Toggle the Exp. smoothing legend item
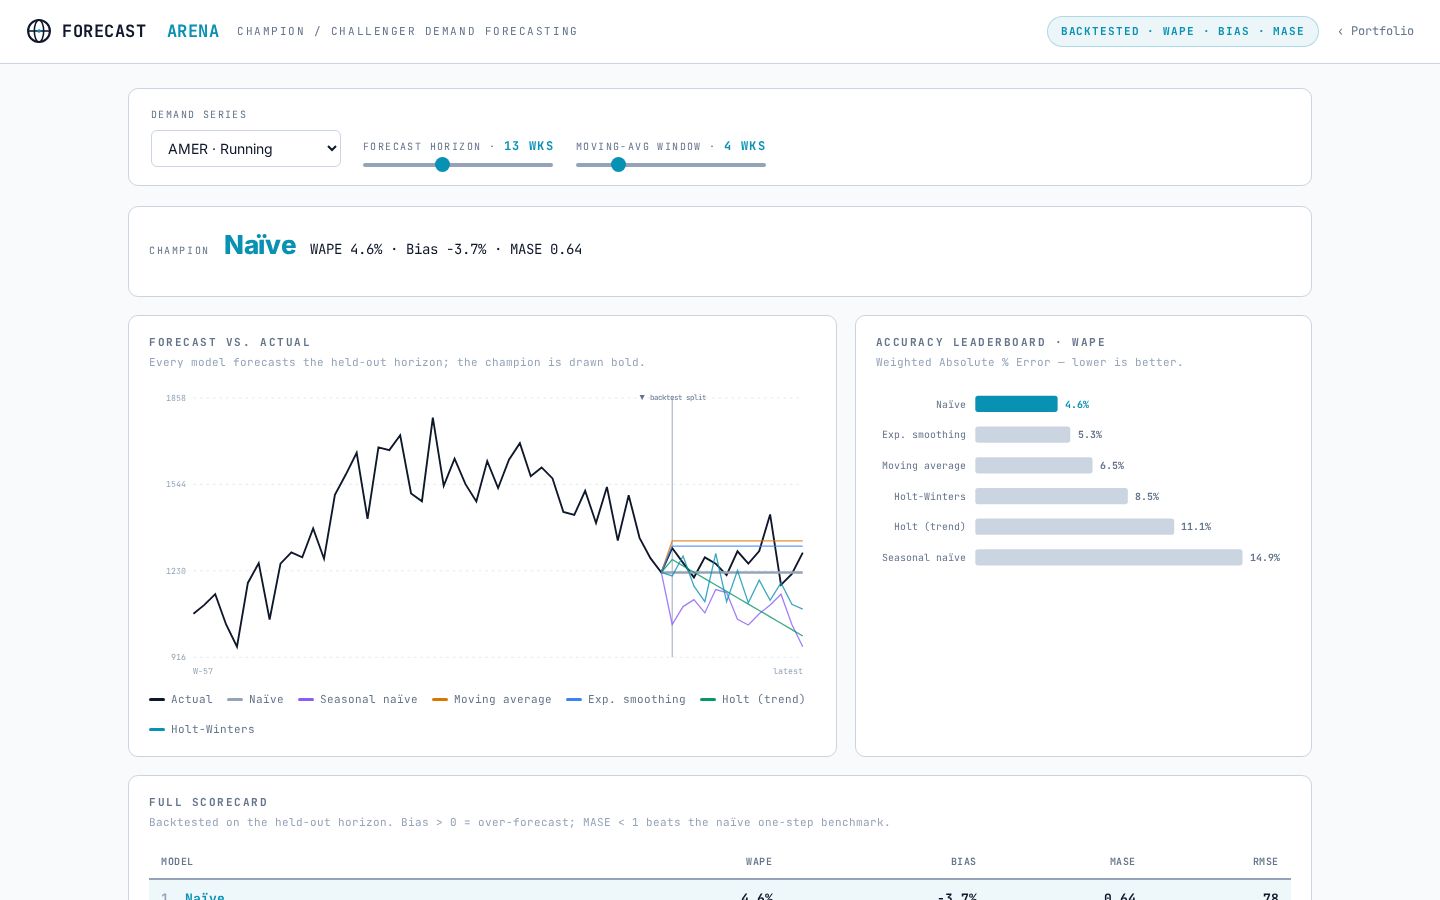Screen dimensions: 1440x900 [x=626, y=700]
